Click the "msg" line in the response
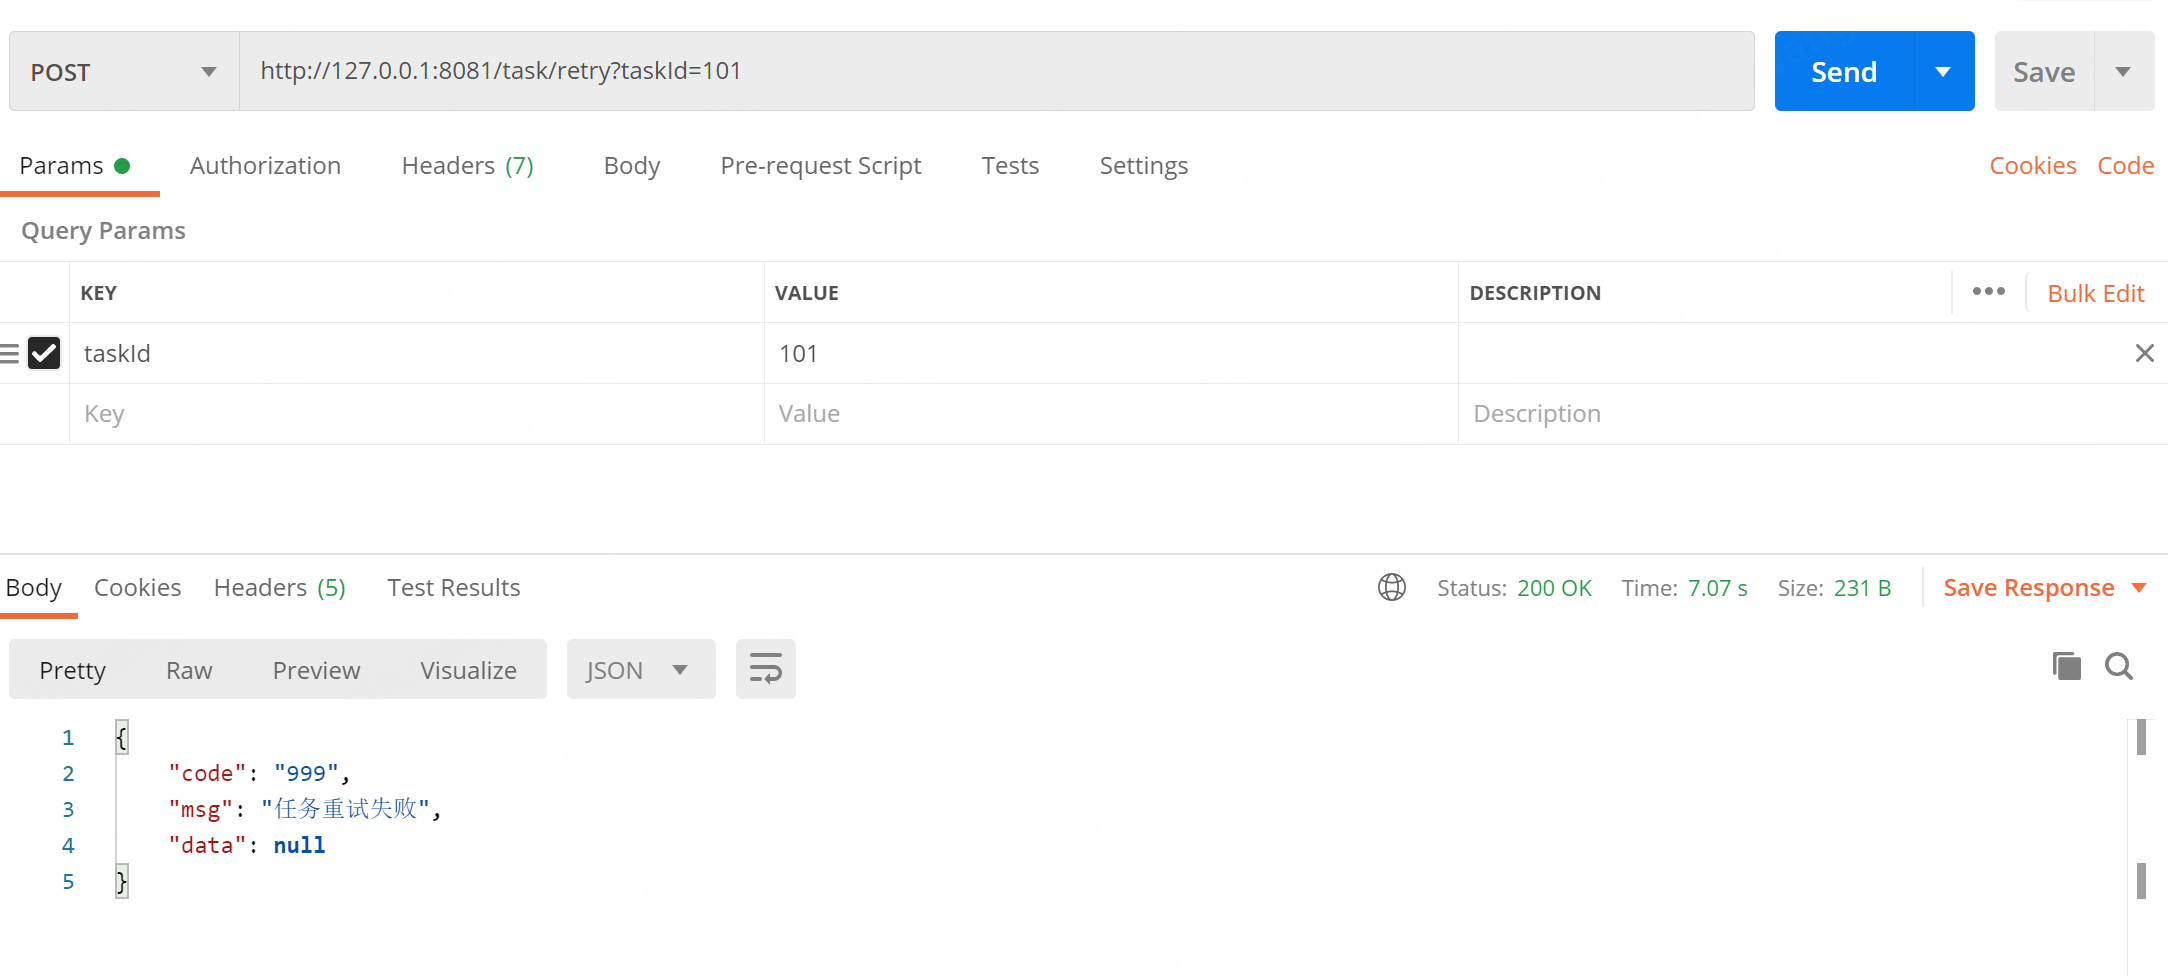This screenshot has height=976, width=2168. pyautogui.click(x=305, y=809)
